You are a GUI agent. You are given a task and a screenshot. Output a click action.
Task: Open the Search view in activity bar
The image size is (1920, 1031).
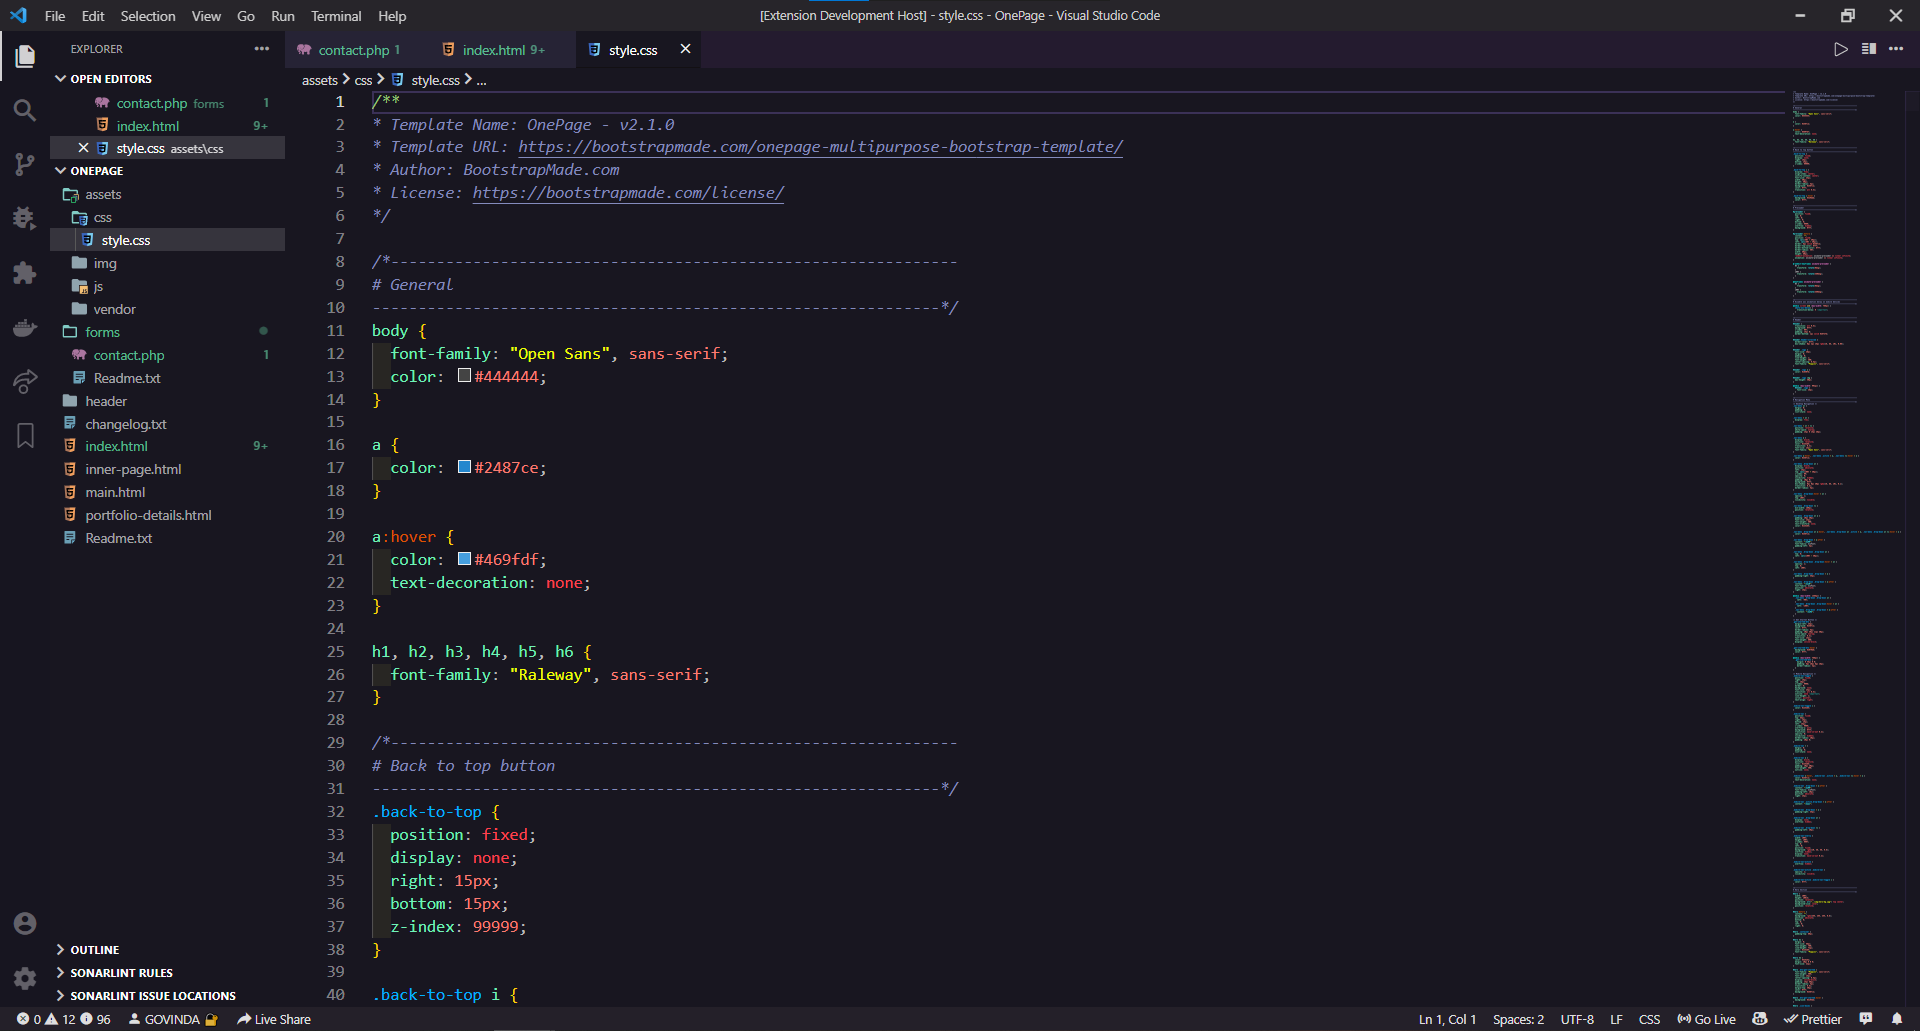(x=25, y=111)
